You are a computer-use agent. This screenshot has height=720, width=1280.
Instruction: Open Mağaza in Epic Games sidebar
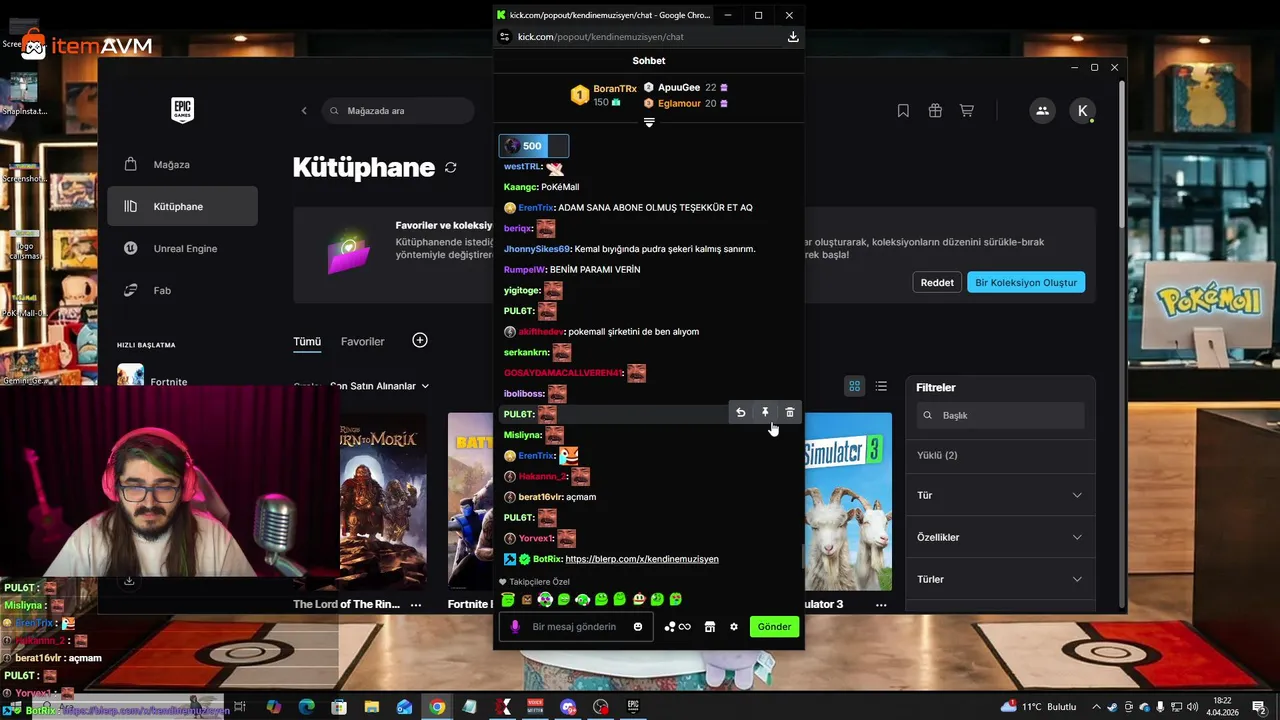point(182,164)
